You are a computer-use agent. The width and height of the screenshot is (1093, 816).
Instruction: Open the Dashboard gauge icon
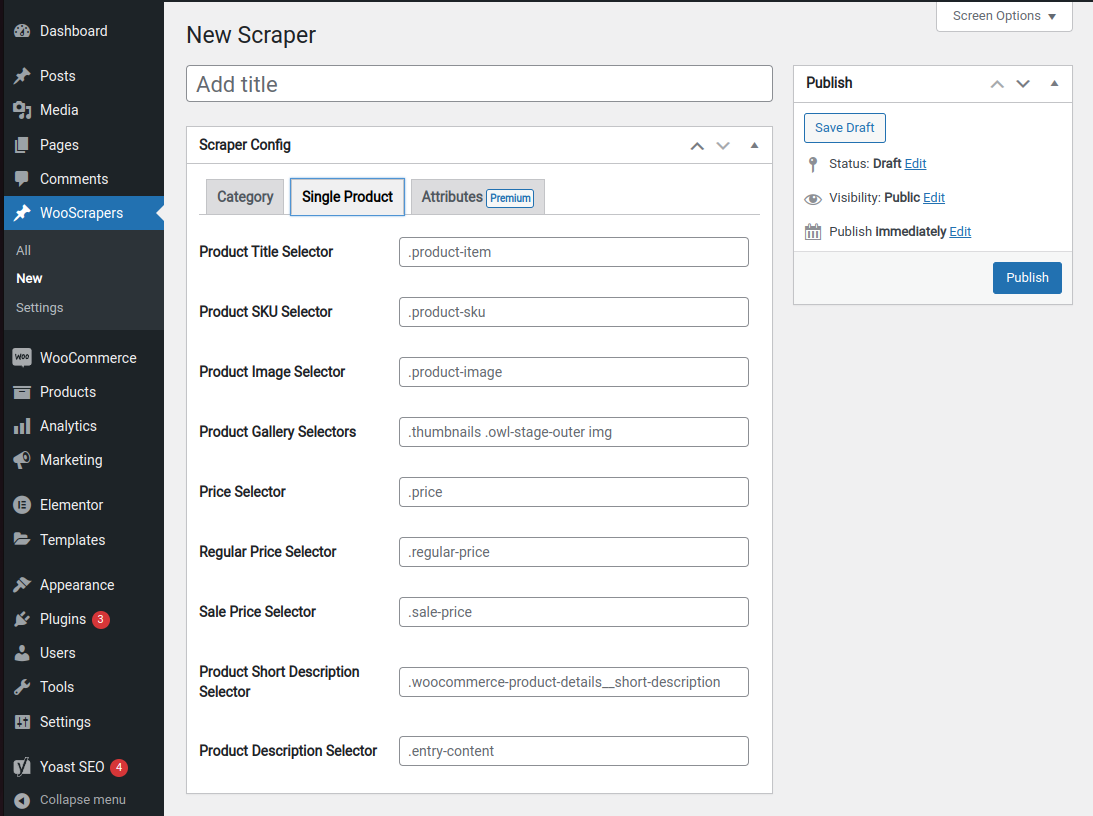[x=22, y=31]
